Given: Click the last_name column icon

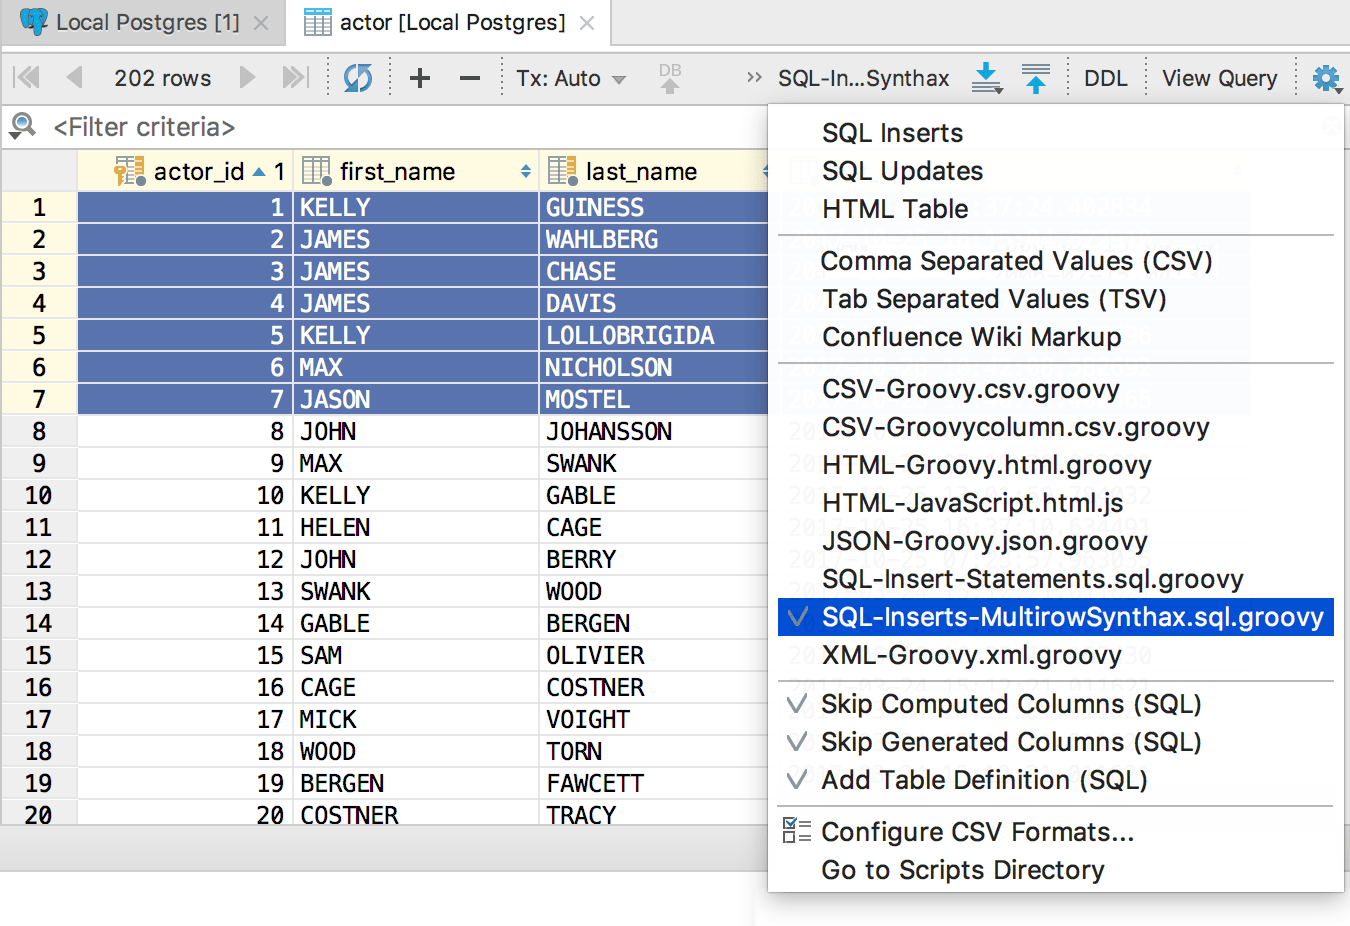Looking at the screenshot, I should pos(563,171).
